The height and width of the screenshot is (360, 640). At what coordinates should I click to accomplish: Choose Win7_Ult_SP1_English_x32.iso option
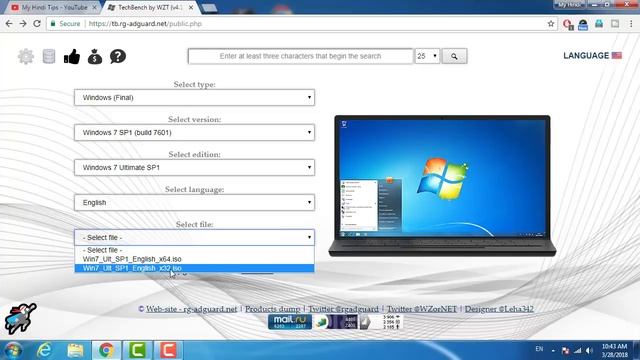[x=194, y=268]
